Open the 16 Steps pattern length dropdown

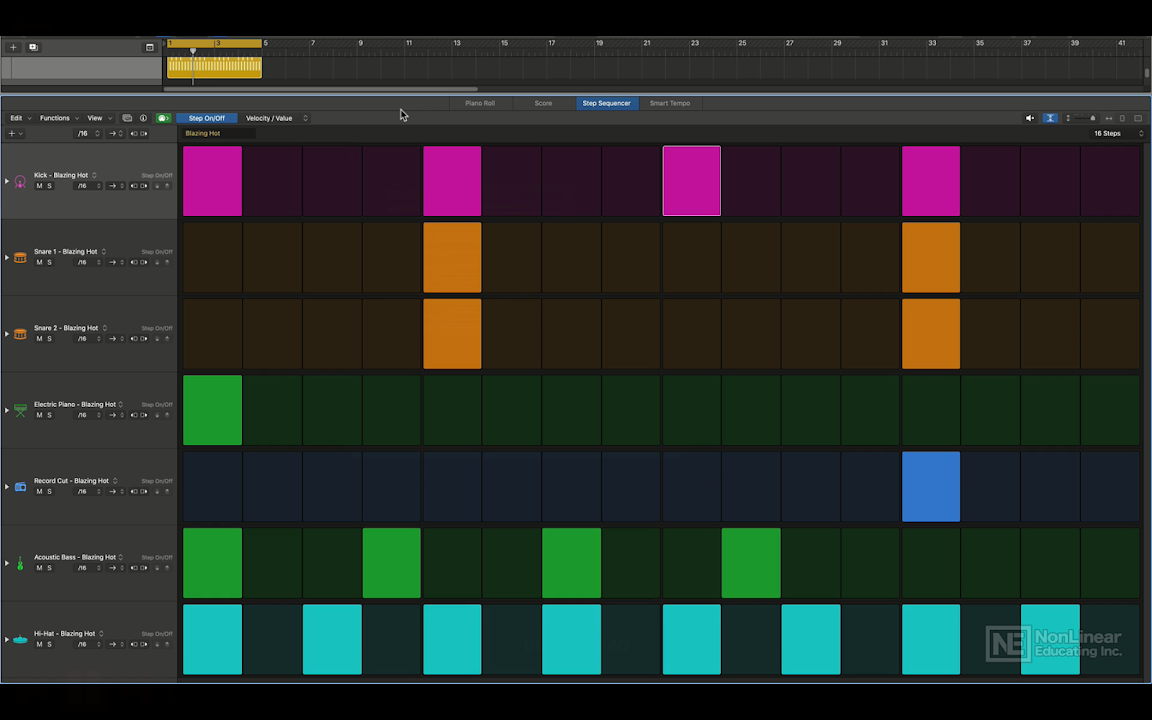(x=1108, y=133)
